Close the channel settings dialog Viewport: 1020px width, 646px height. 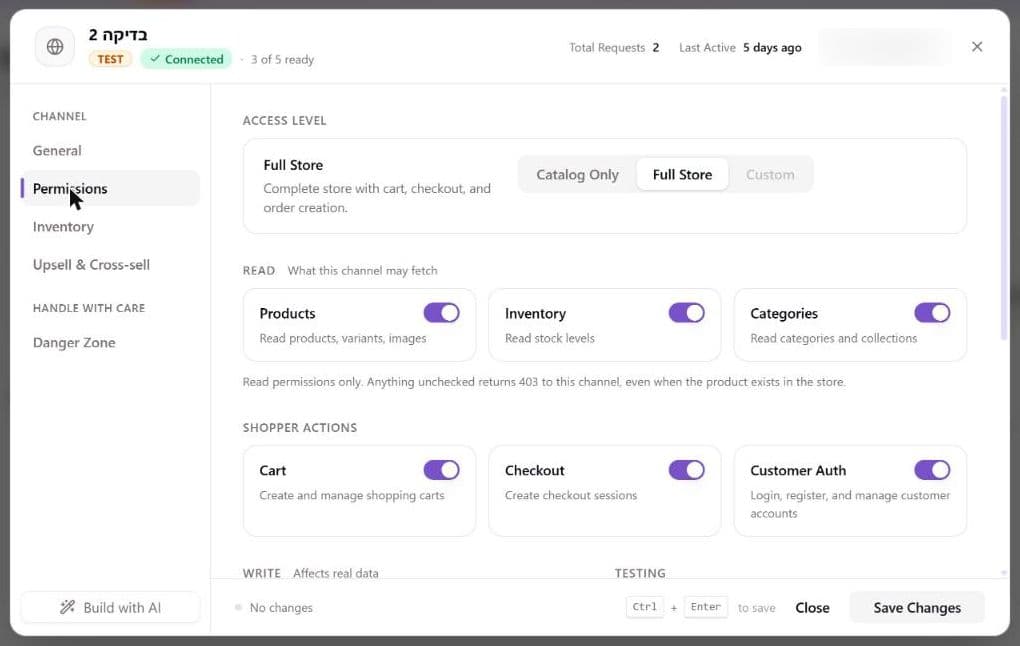(976, 47)
